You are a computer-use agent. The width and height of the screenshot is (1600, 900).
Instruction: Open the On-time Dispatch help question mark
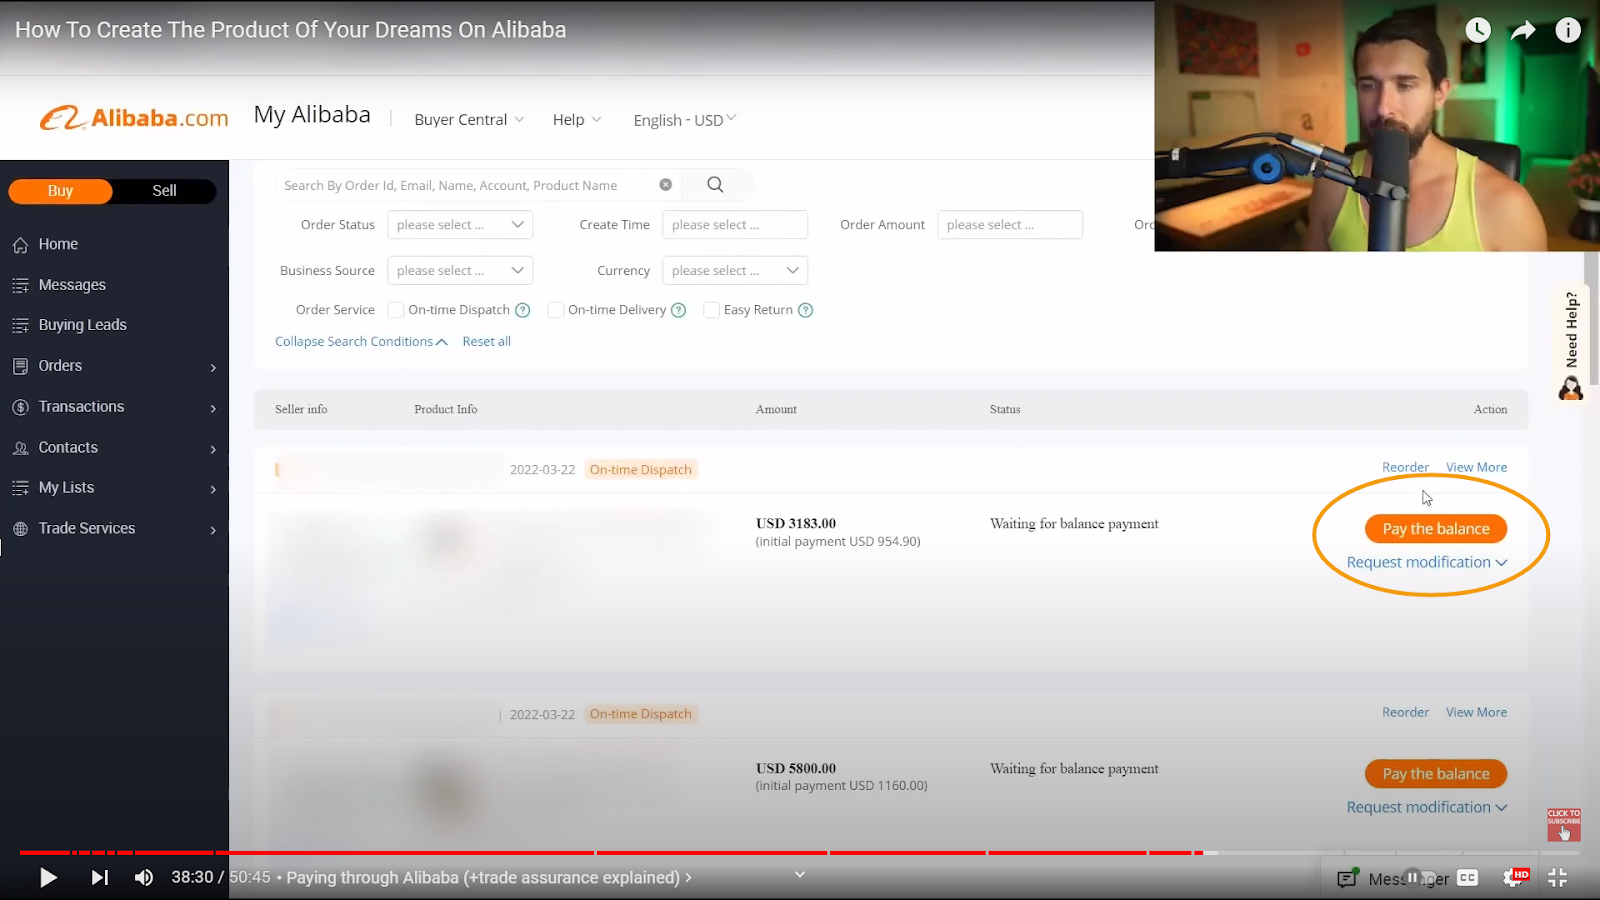(522, 310)
